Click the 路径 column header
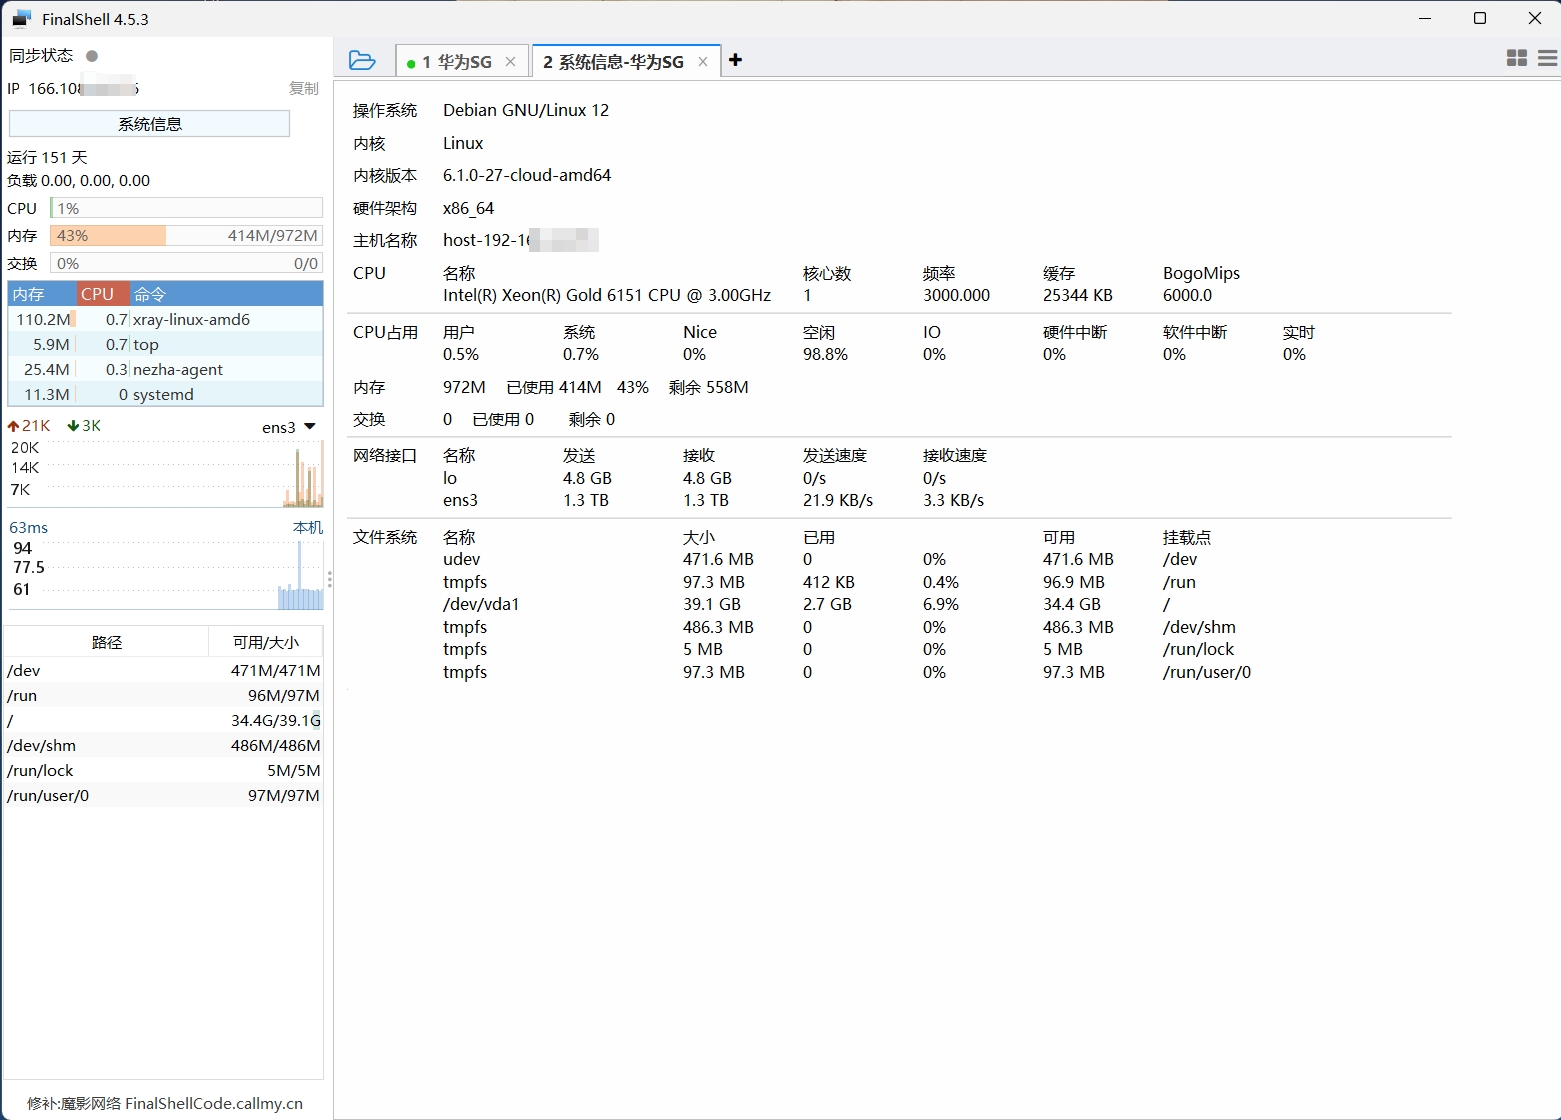The height and width of the screenshot is (1120, 1561). [x=107, y=642]
